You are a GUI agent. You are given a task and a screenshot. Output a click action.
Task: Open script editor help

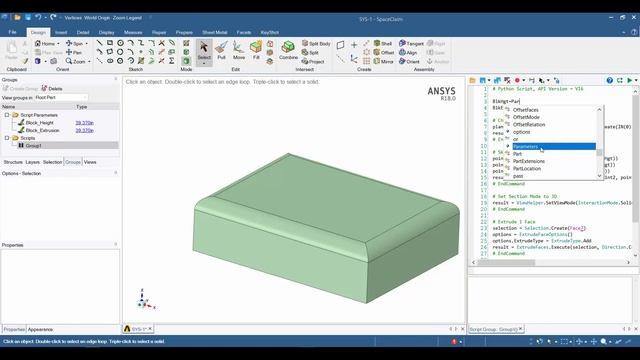tap(609, 80)
